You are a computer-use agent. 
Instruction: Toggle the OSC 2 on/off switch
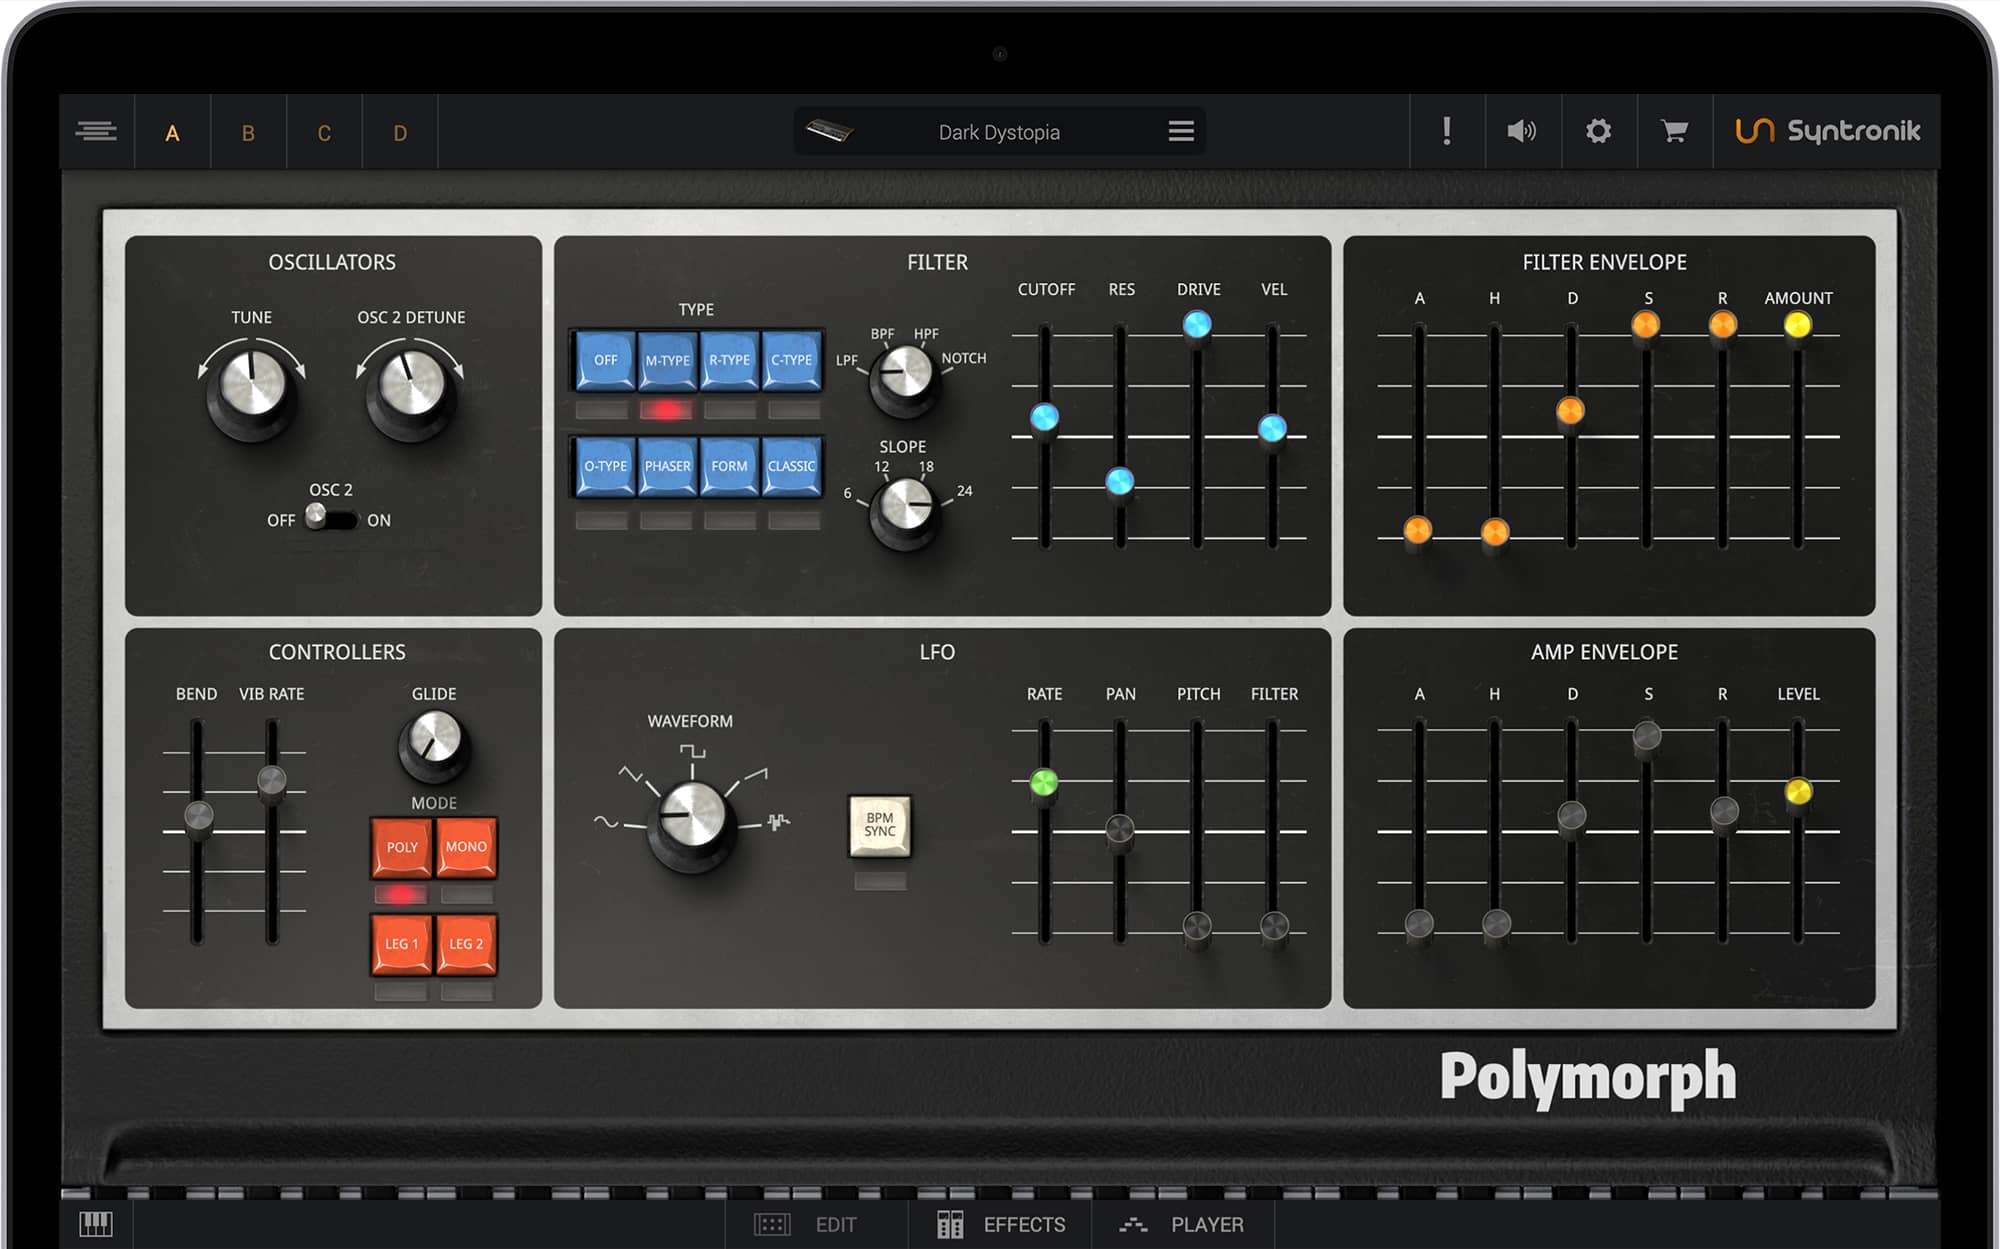[330, 518]
